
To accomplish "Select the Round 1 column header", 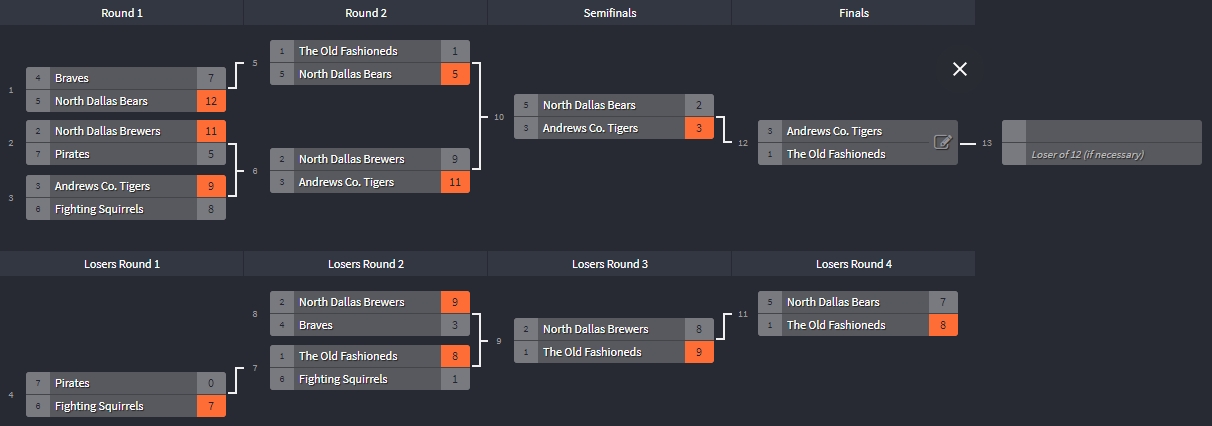I will 122,13.
